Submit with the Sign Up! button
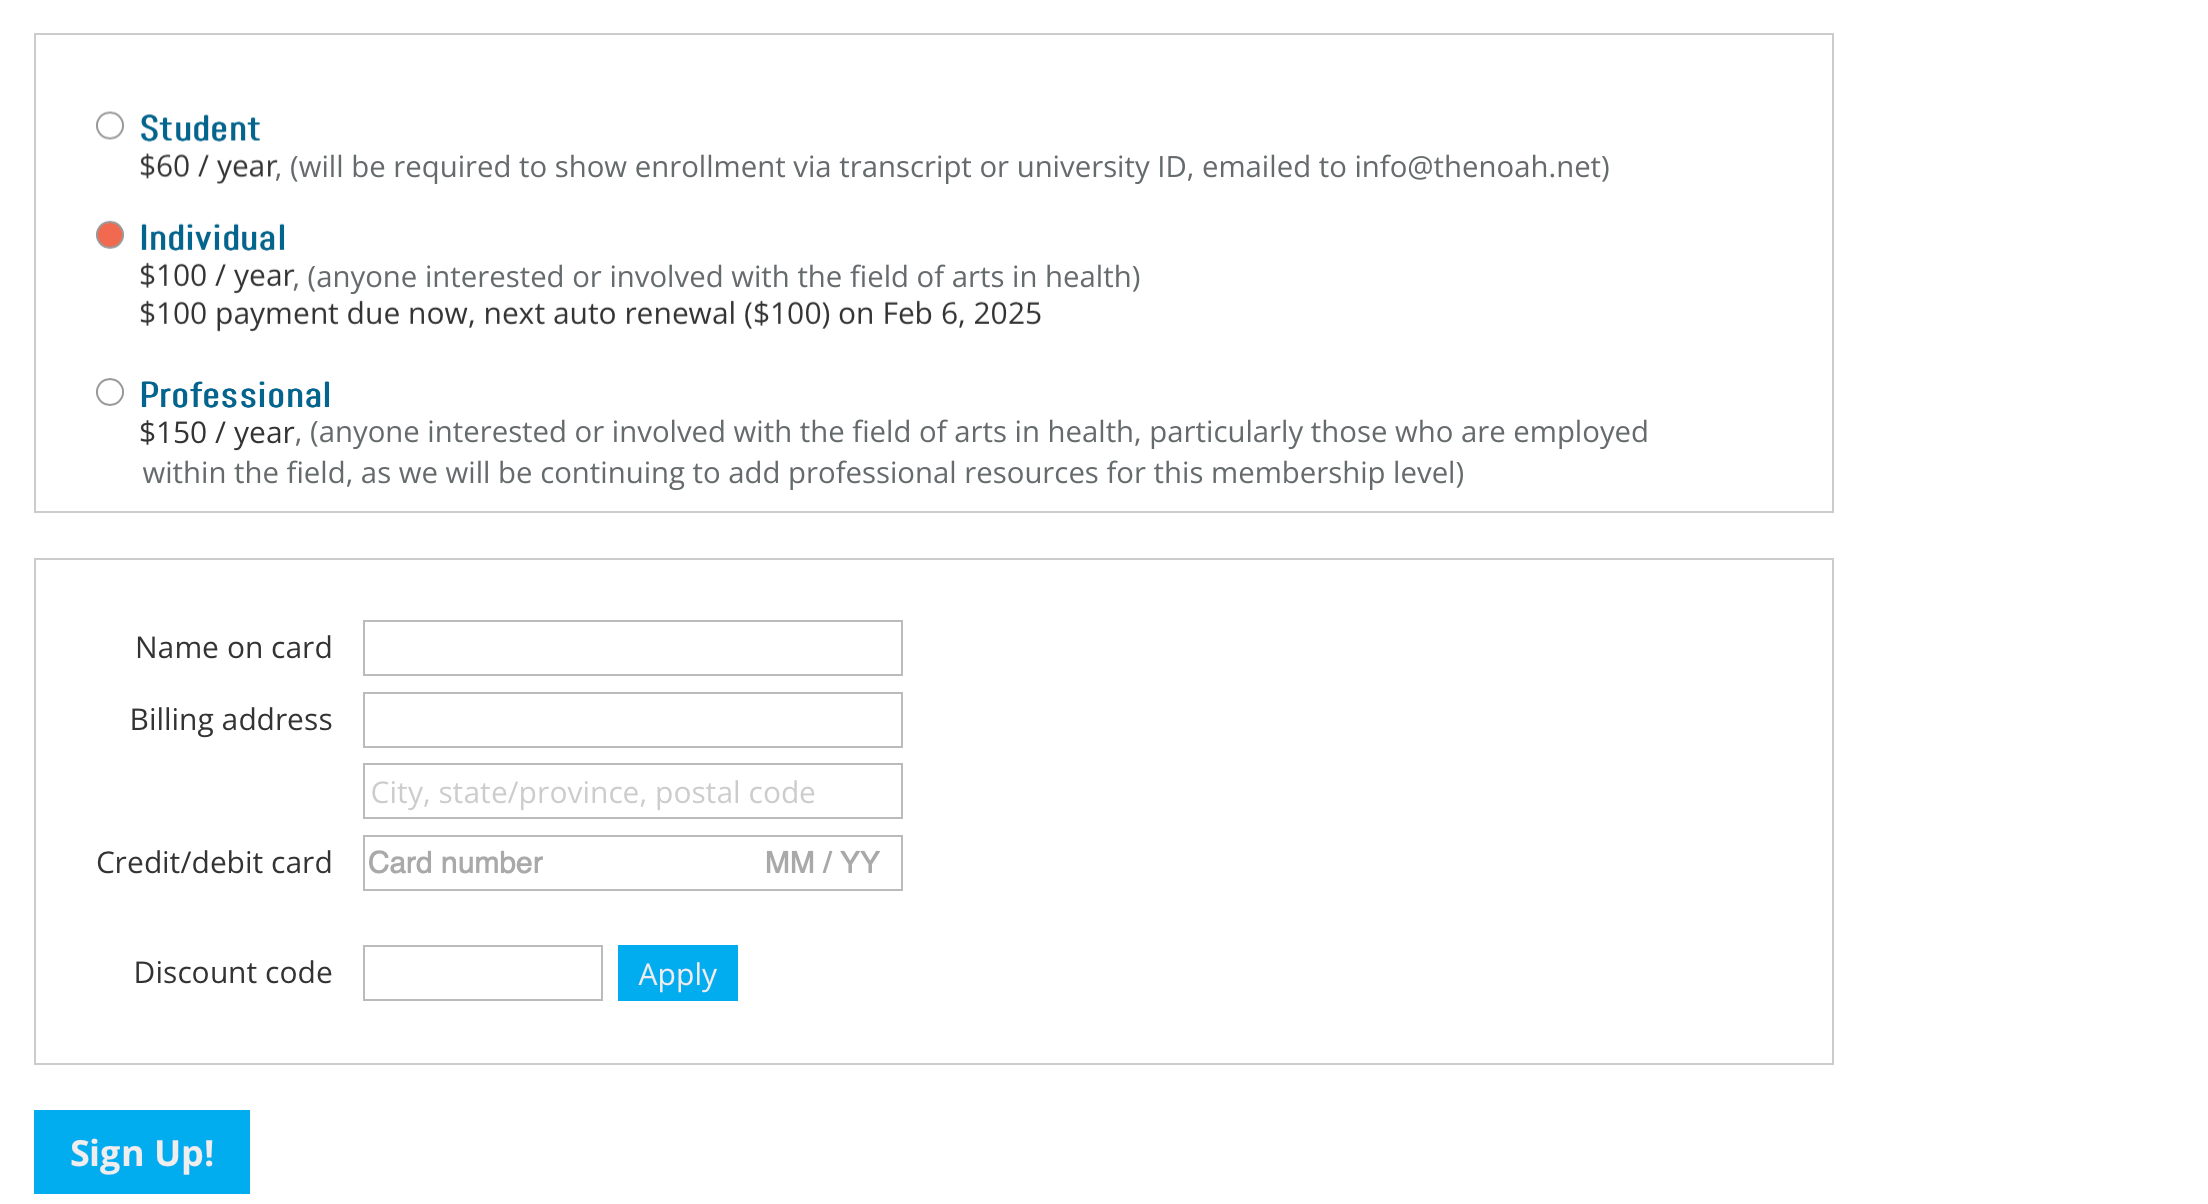 pyautogui.click(x=142, y=1152)
